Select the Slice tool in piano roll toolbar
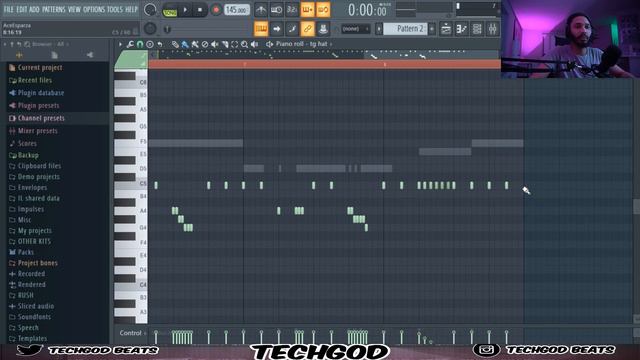Image resolution: width=640 pixels, height=360 pixels. [225, 44]
